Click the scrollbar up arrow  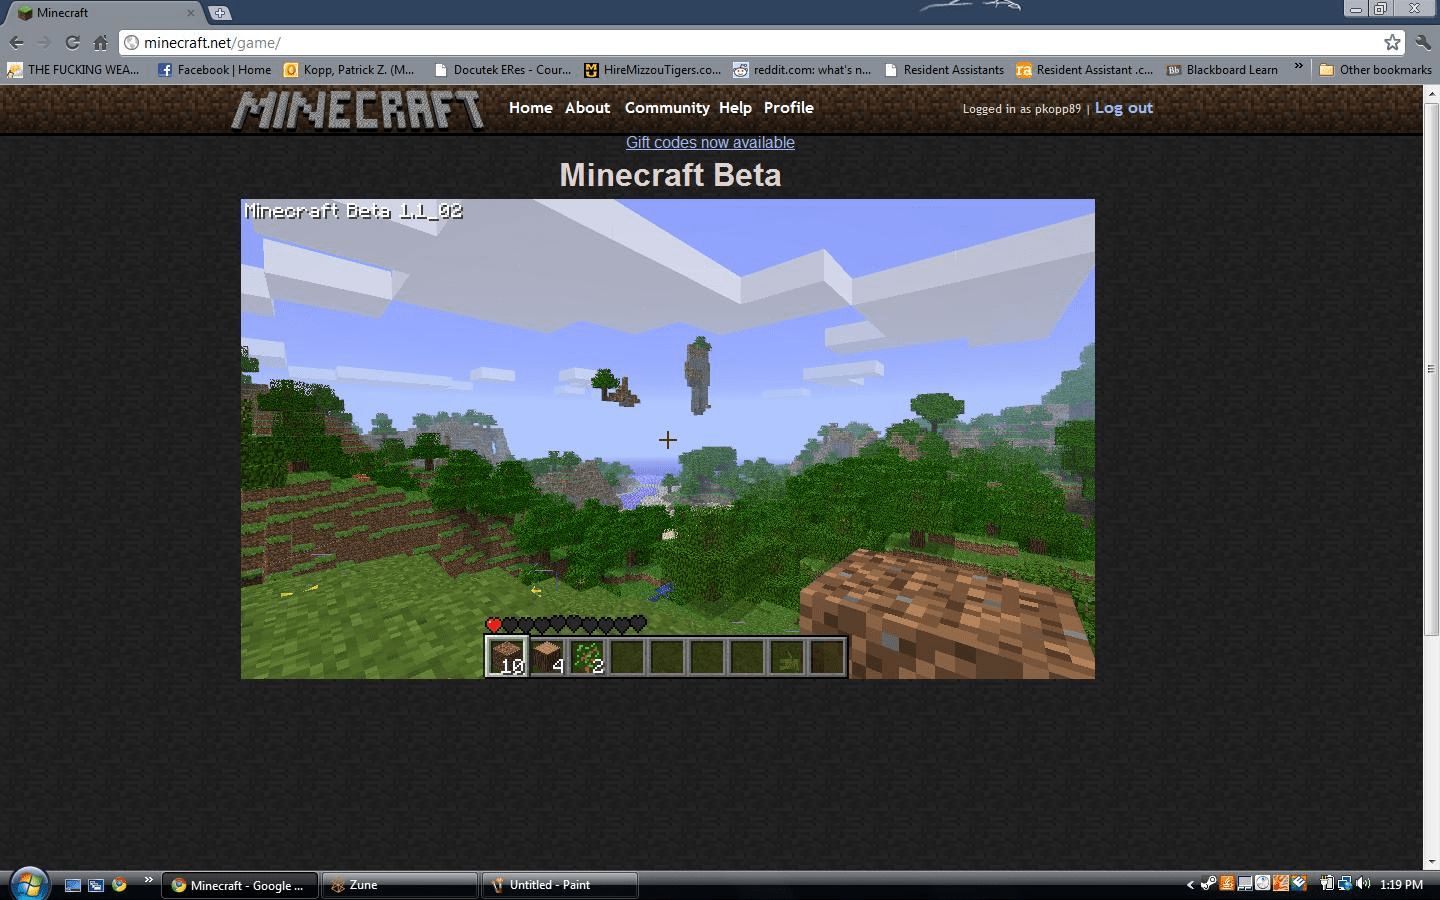click(1431, 93)
